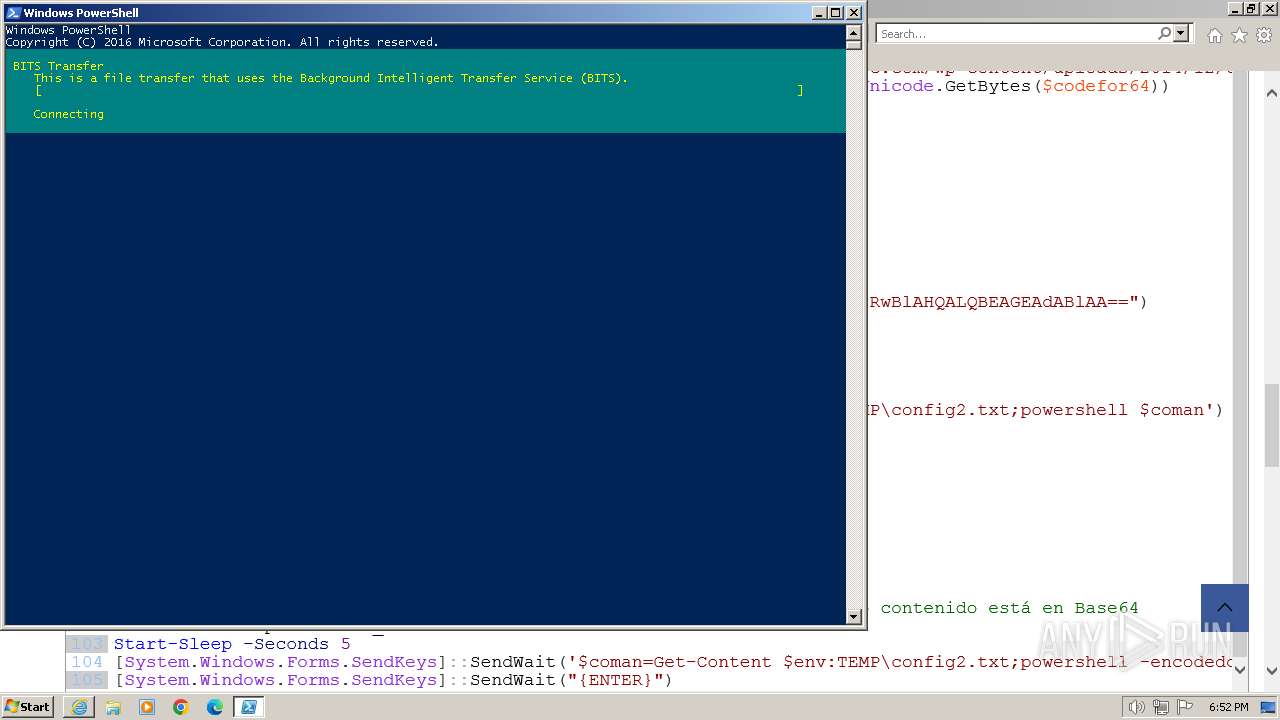Minimize the Internet Explorer window
Screen dimensions: 1280x720
(x=1233, y=8)
